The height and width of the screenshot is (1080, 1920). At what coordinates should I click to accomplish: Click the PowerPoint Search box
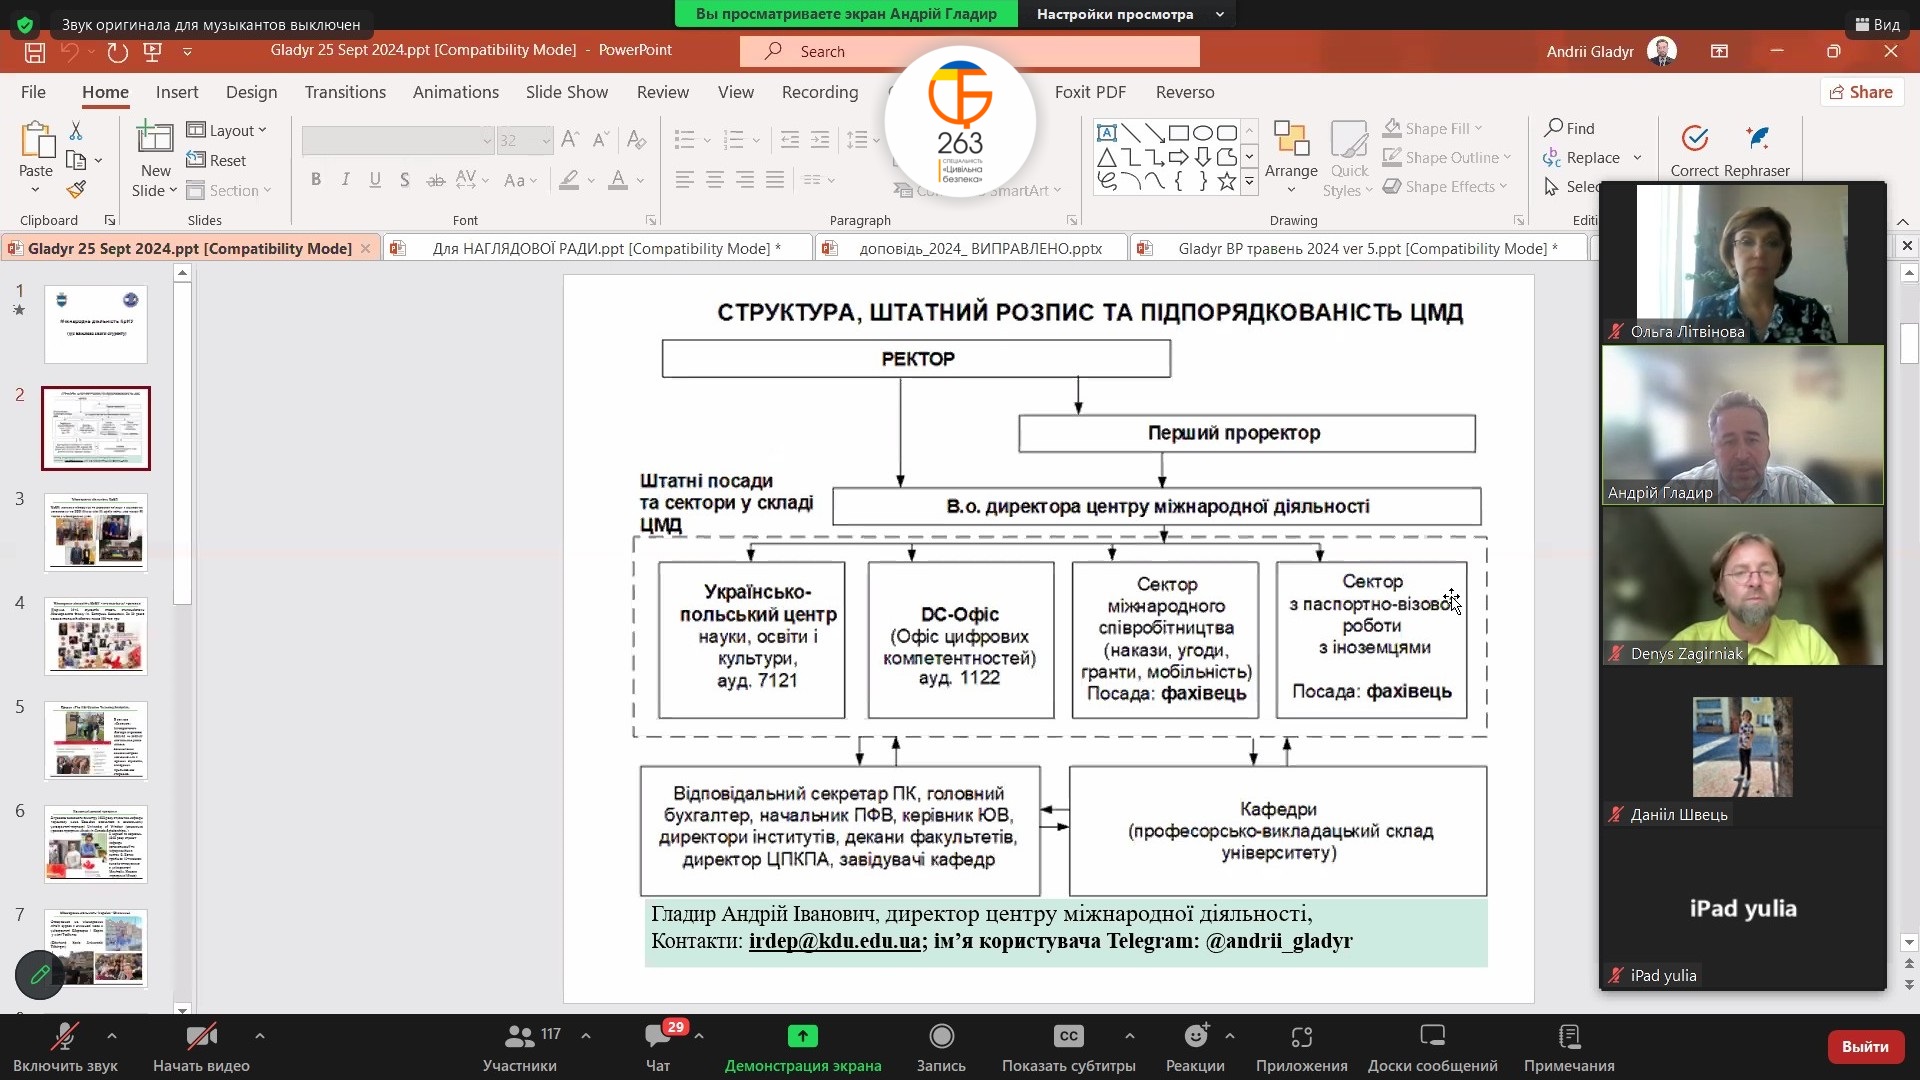tap(969, 51)
